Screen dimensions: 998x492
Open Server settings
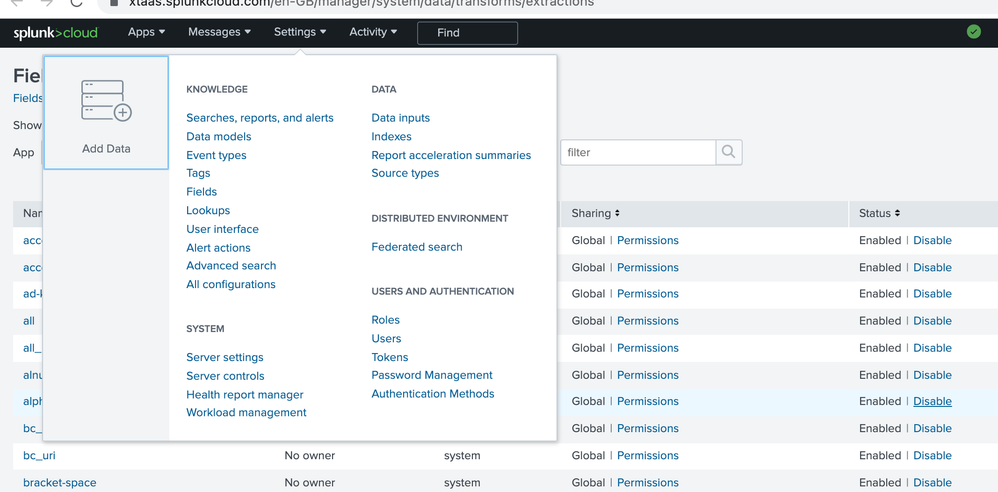coord(225,358)
